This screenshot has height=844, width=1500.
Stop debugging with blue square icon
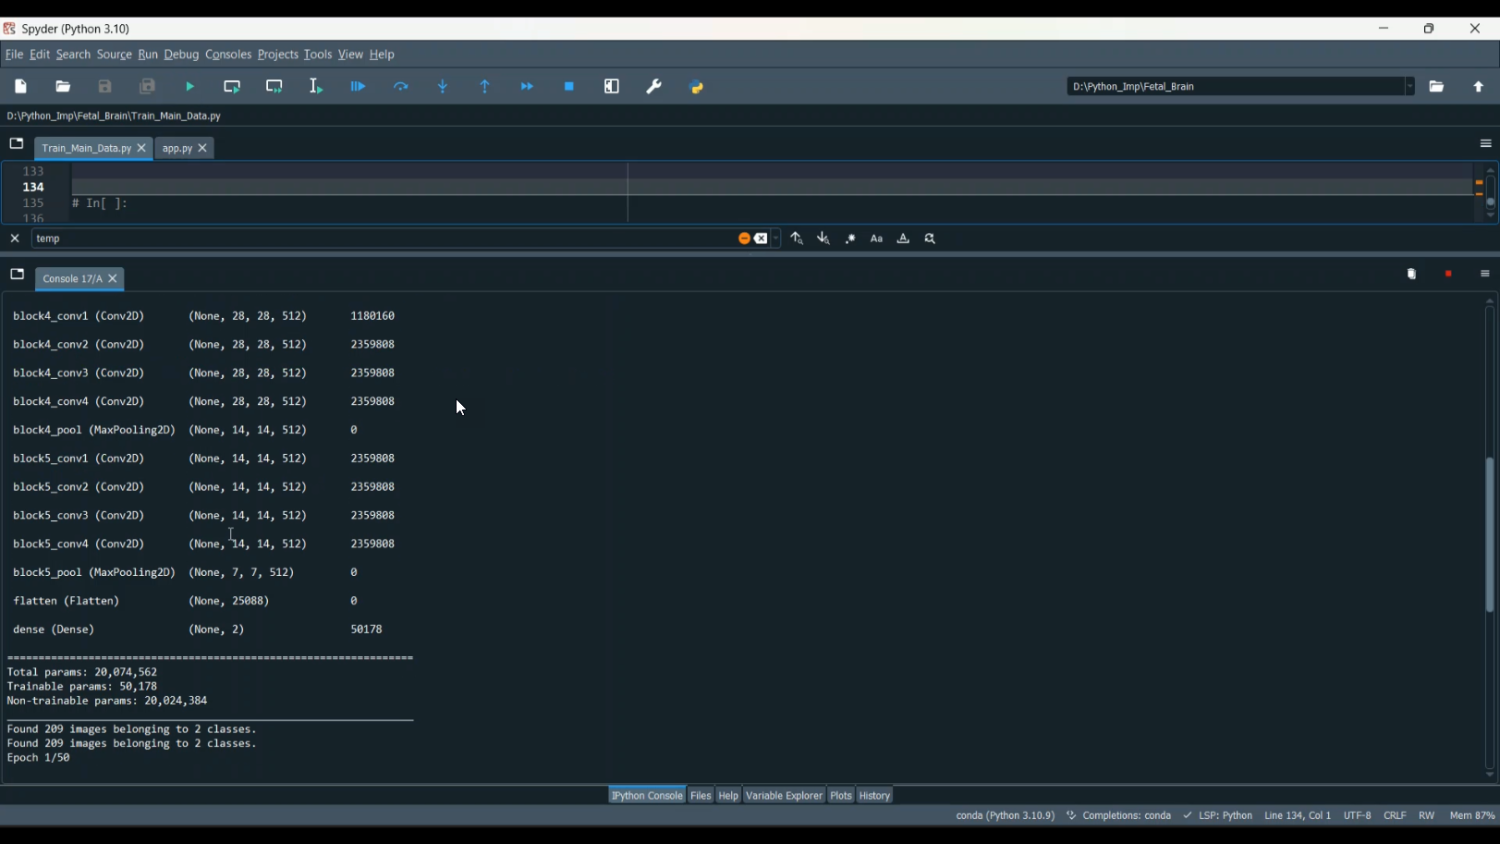click(x=569, y=87)
